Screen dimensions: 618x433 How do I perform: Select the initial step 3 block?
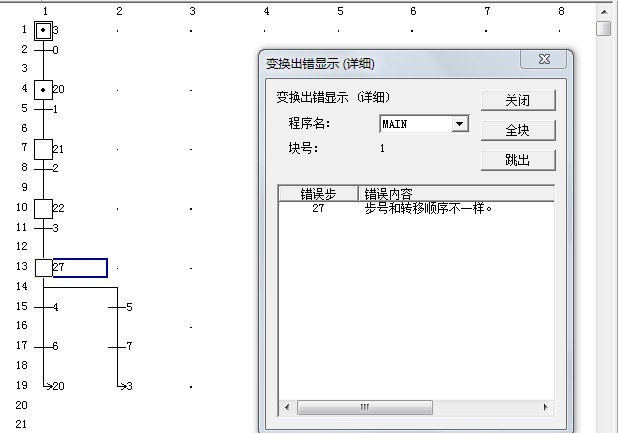pyautogui.click(x=43, y=30)
